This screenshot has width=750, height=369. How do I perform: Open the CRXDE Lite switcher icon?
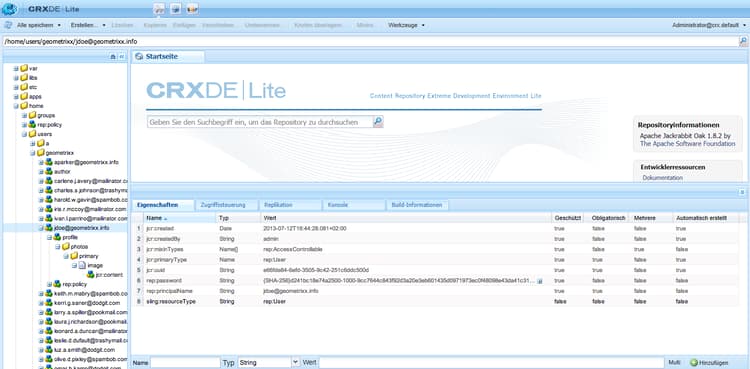click(160, 9)
